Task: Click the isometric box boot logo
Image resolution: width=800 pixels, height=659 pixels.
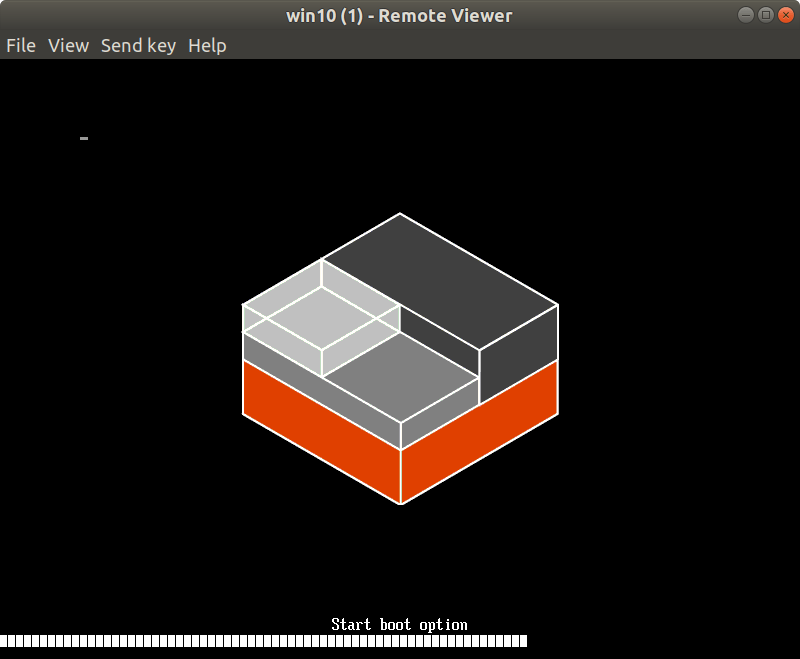Action: point(400,359)
